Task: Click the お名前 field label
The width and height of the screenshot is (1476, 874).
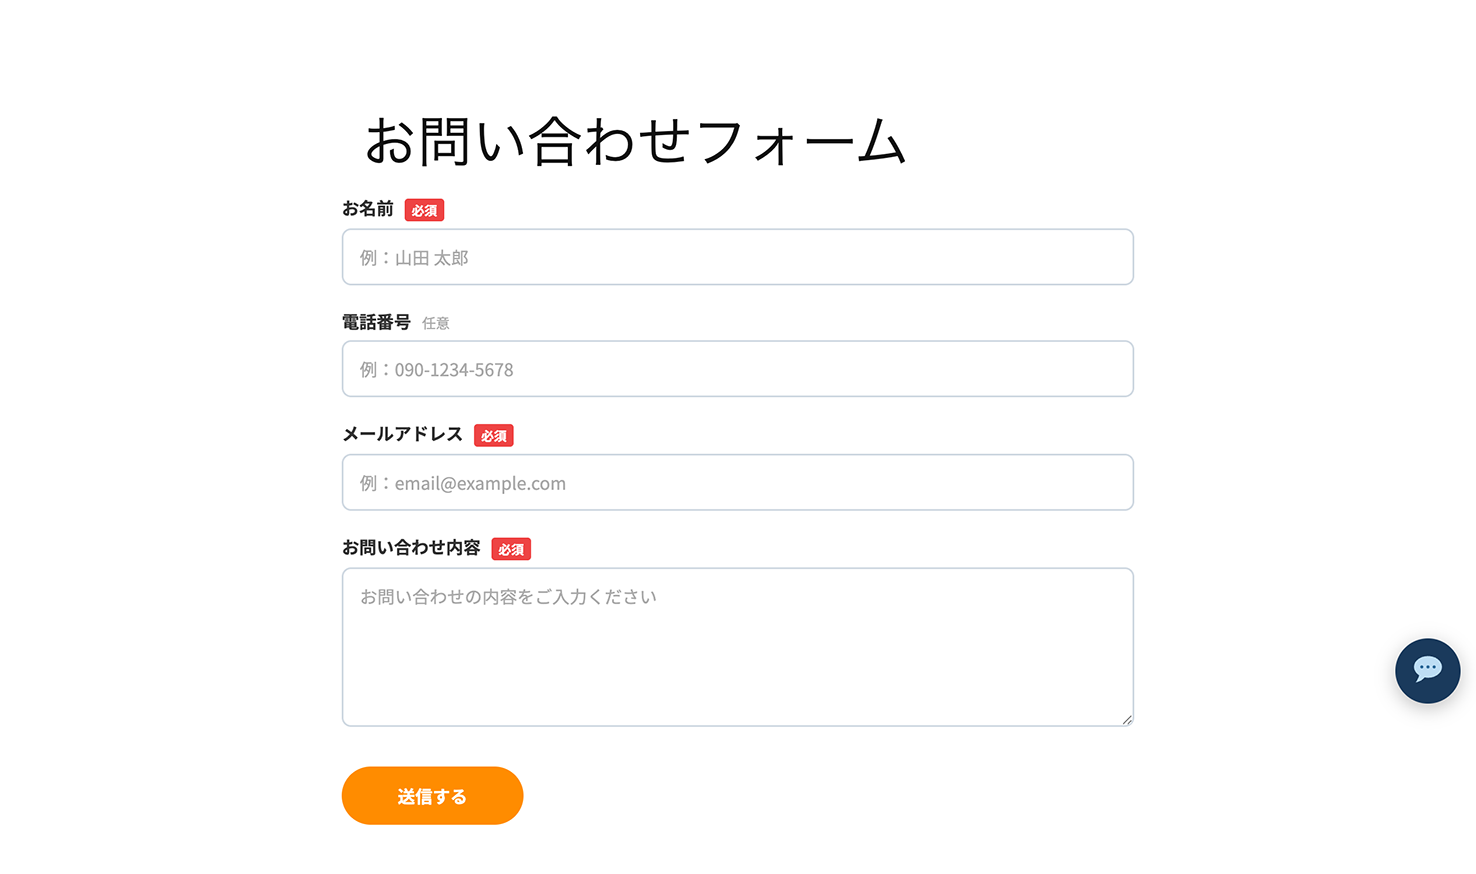Action: point(368,209)
